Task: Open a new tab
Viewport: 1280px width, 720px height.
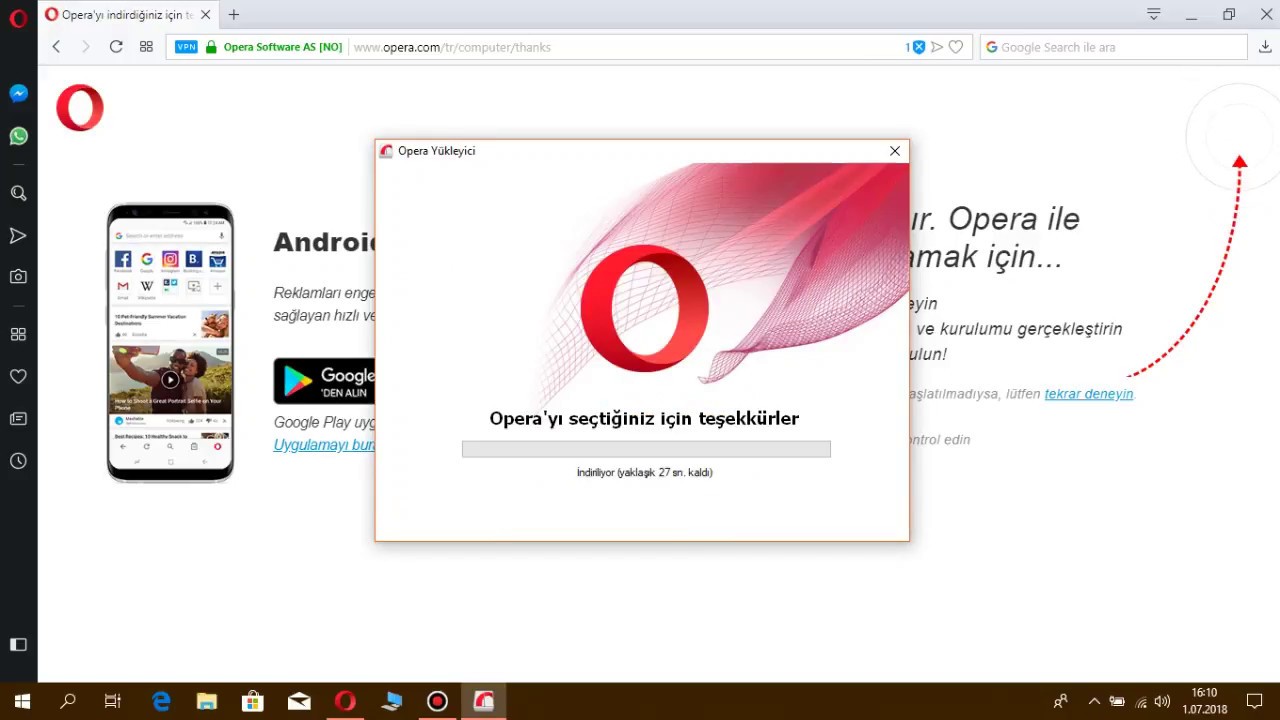Action: tap(234, 15)
